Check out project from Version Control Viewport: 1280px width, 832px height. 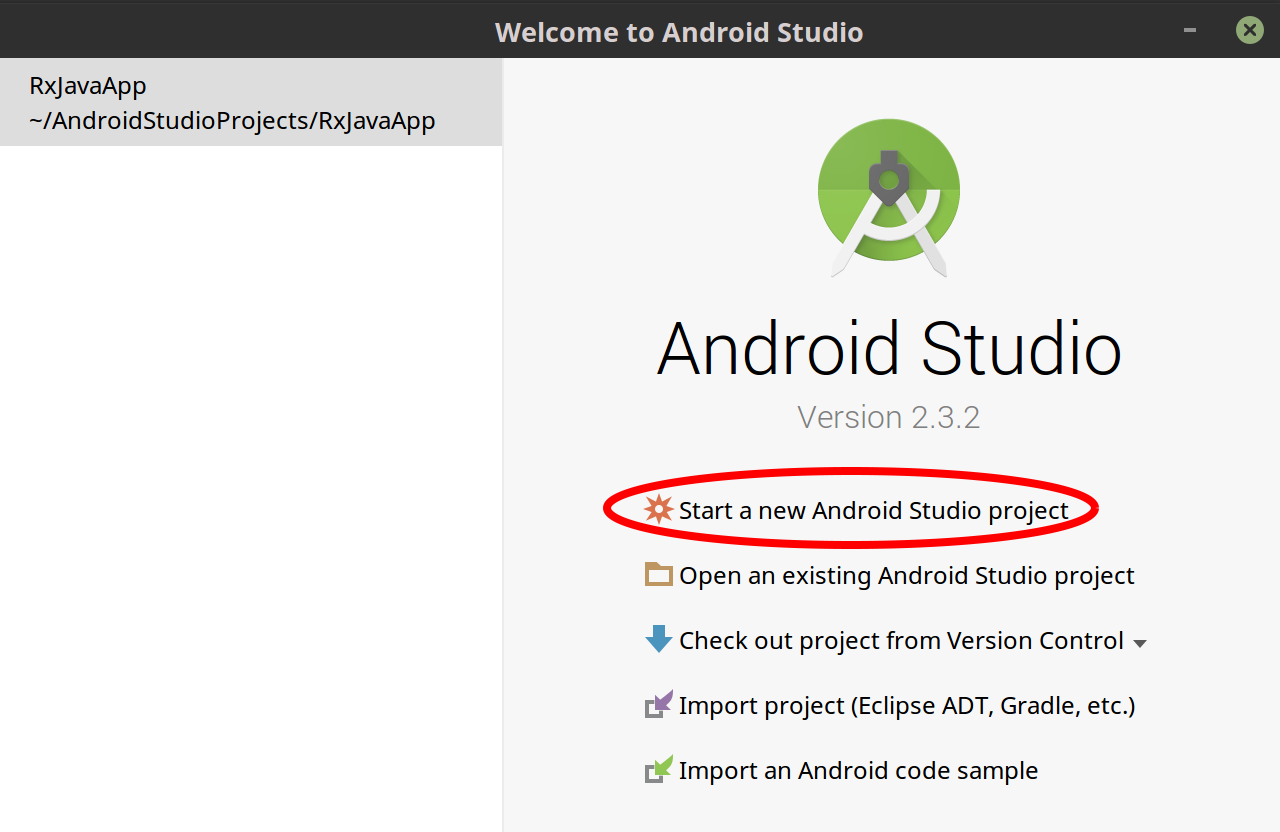point(901,641)
